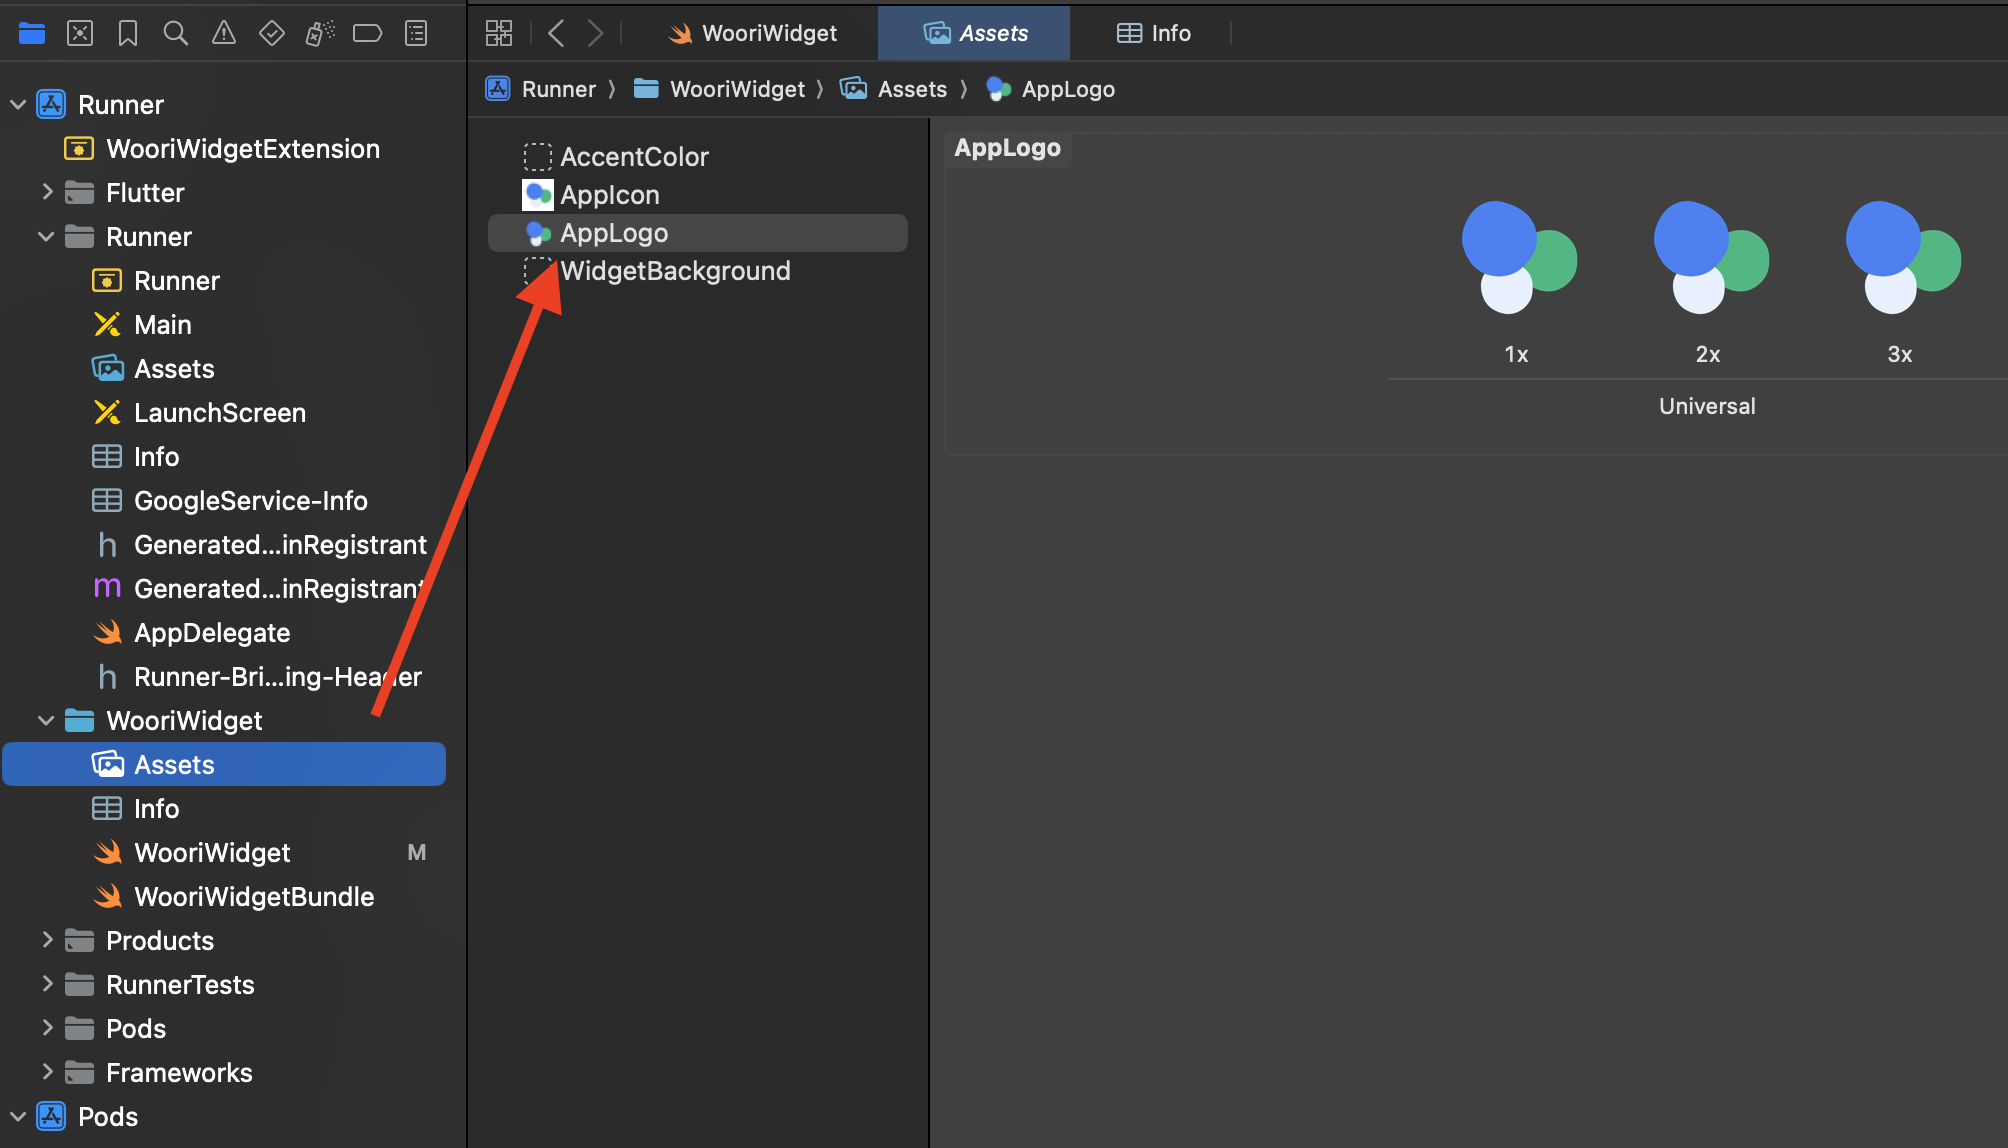Open the Find navigator magnifier icon
The height and width of the screenshot is (1148, 2008).
[x=176, y=33]
